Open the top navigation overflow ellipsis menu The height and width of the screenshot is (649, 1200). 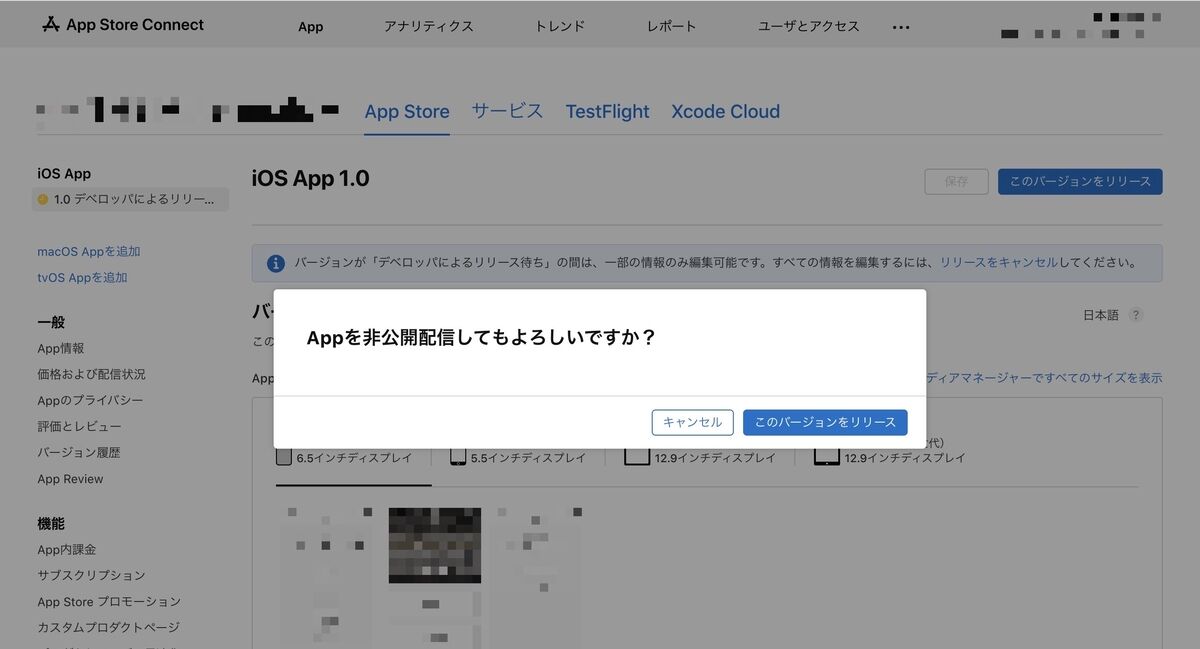(901, 27)
